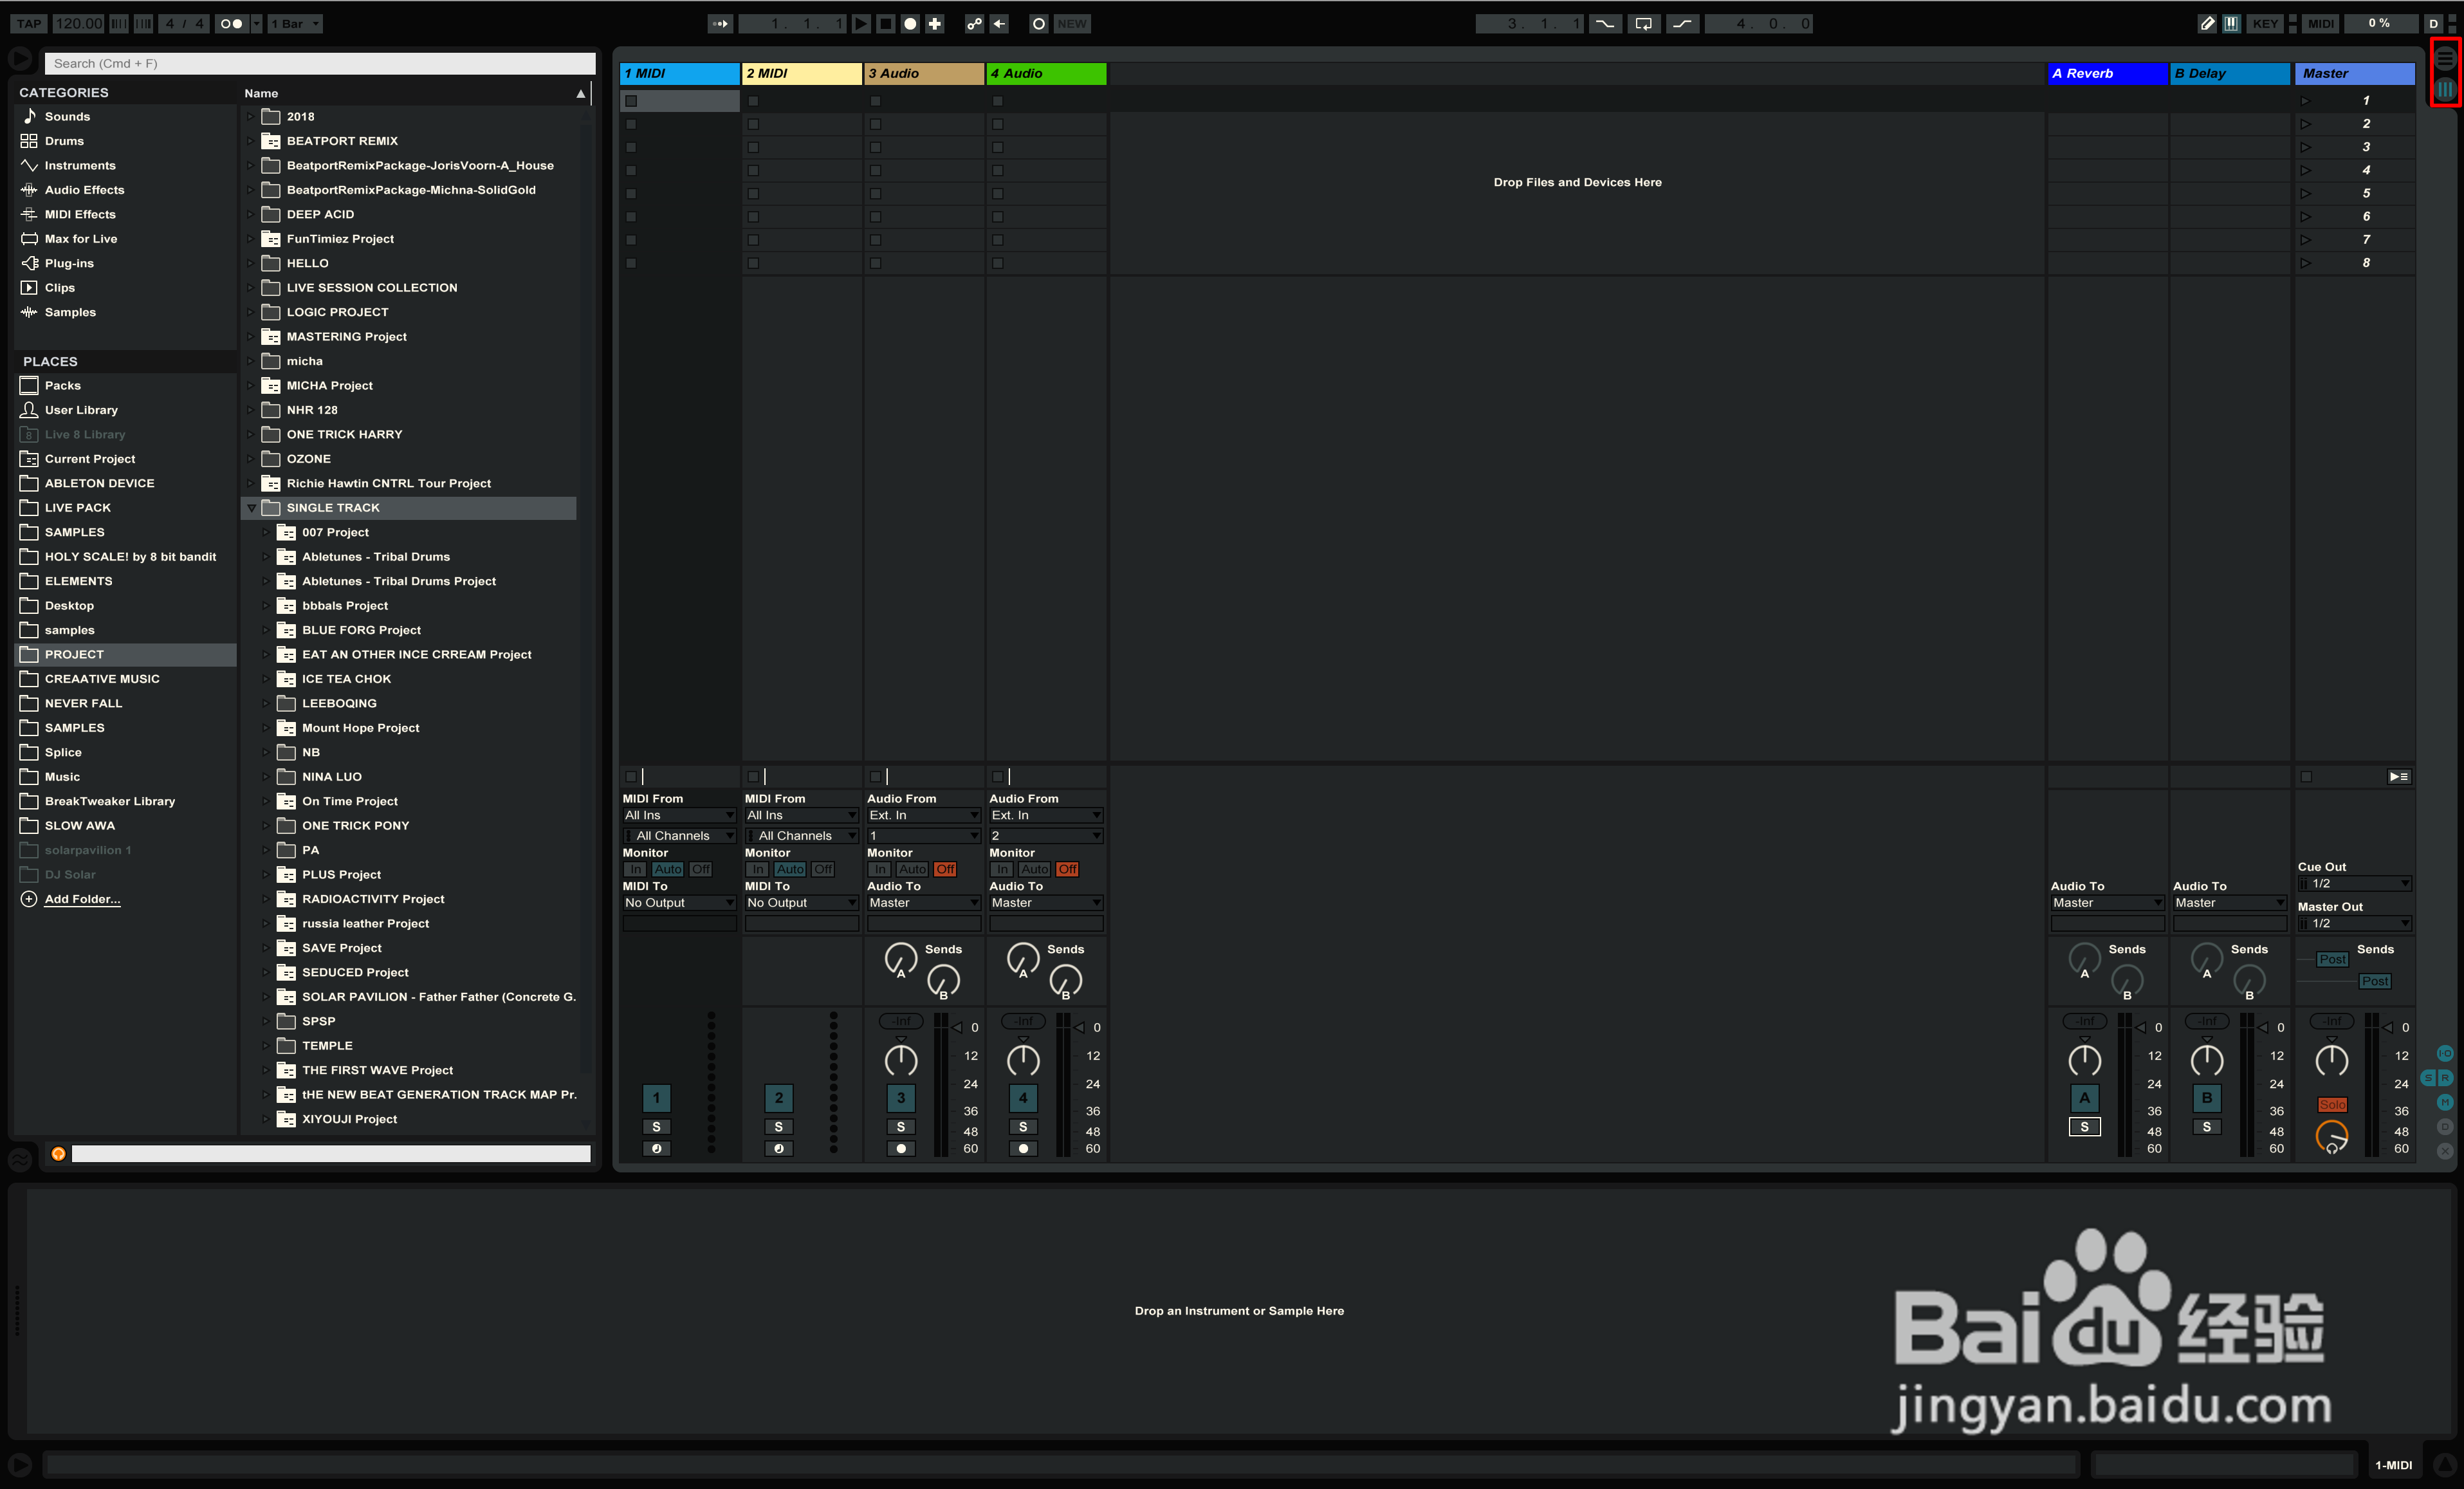Viewport: 2464px width, 1489px height.
Task: Toggle In/Out section I-O button
Action: point(2445,1053)
